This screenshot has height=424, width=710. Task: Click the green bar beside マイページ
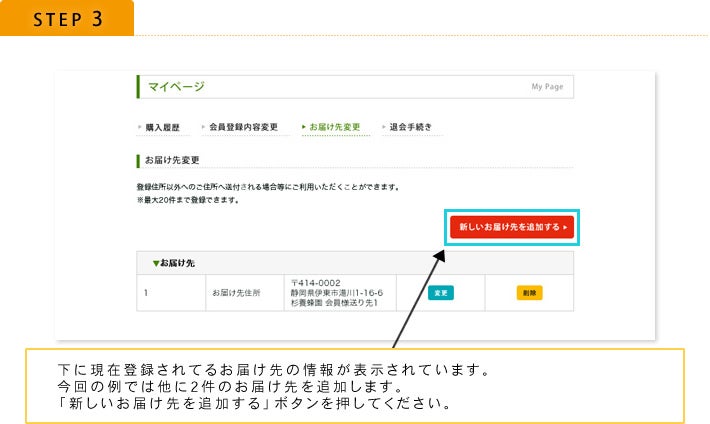[x=138, y=87]
